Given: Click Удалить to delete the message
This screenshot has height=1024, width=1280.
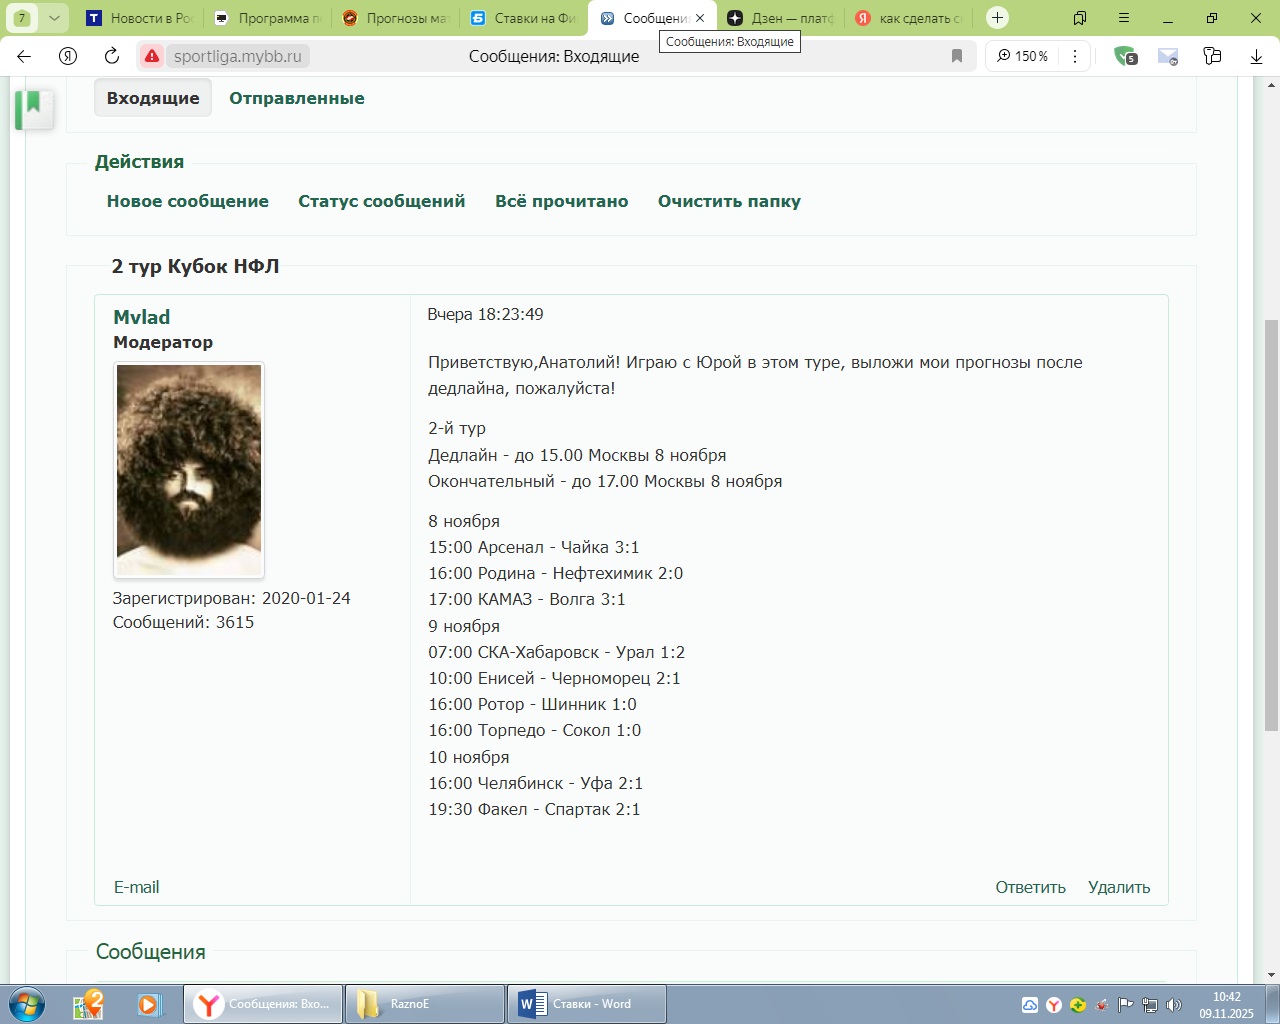Looking at the screenshot, I should click(1119, 887).
